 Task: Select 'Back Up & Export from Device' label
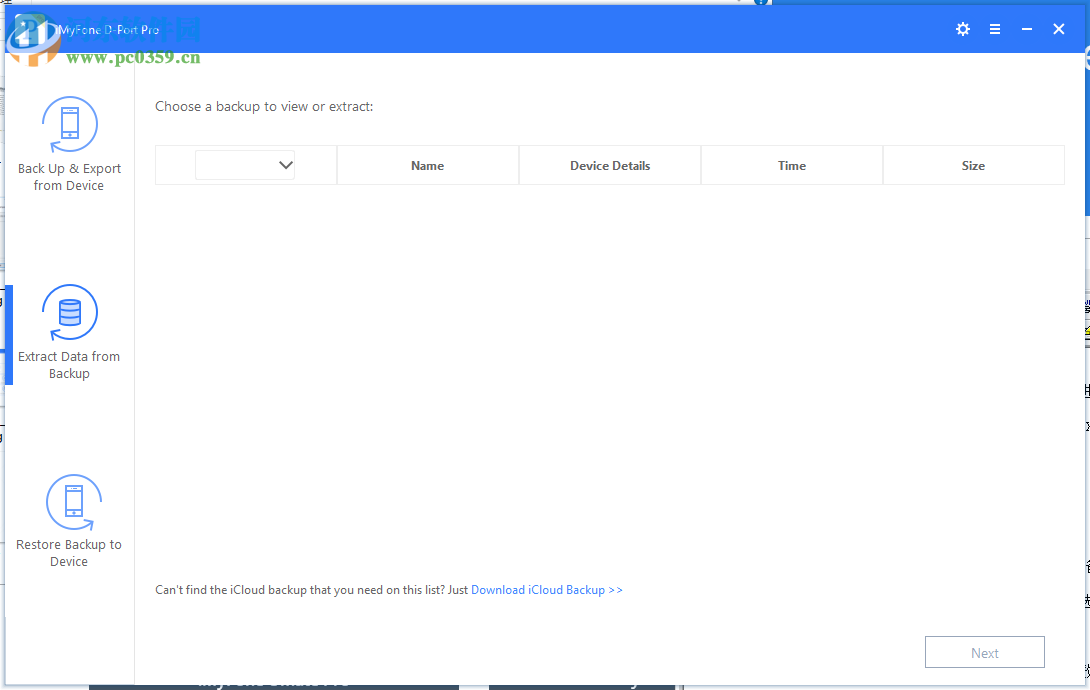pos(69,177)
